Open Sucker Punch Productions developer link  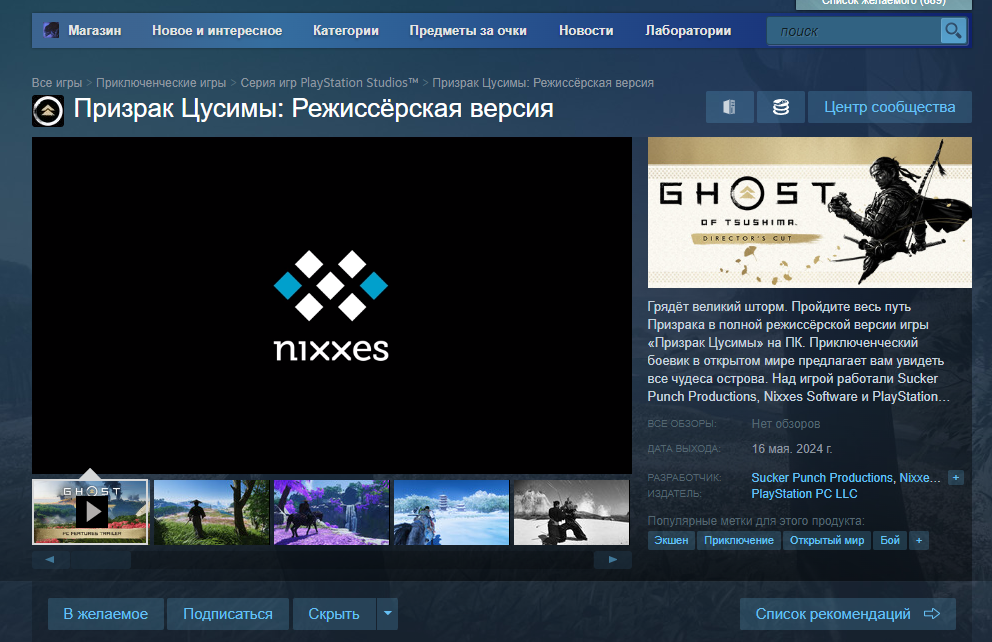(x=822, y=478)
